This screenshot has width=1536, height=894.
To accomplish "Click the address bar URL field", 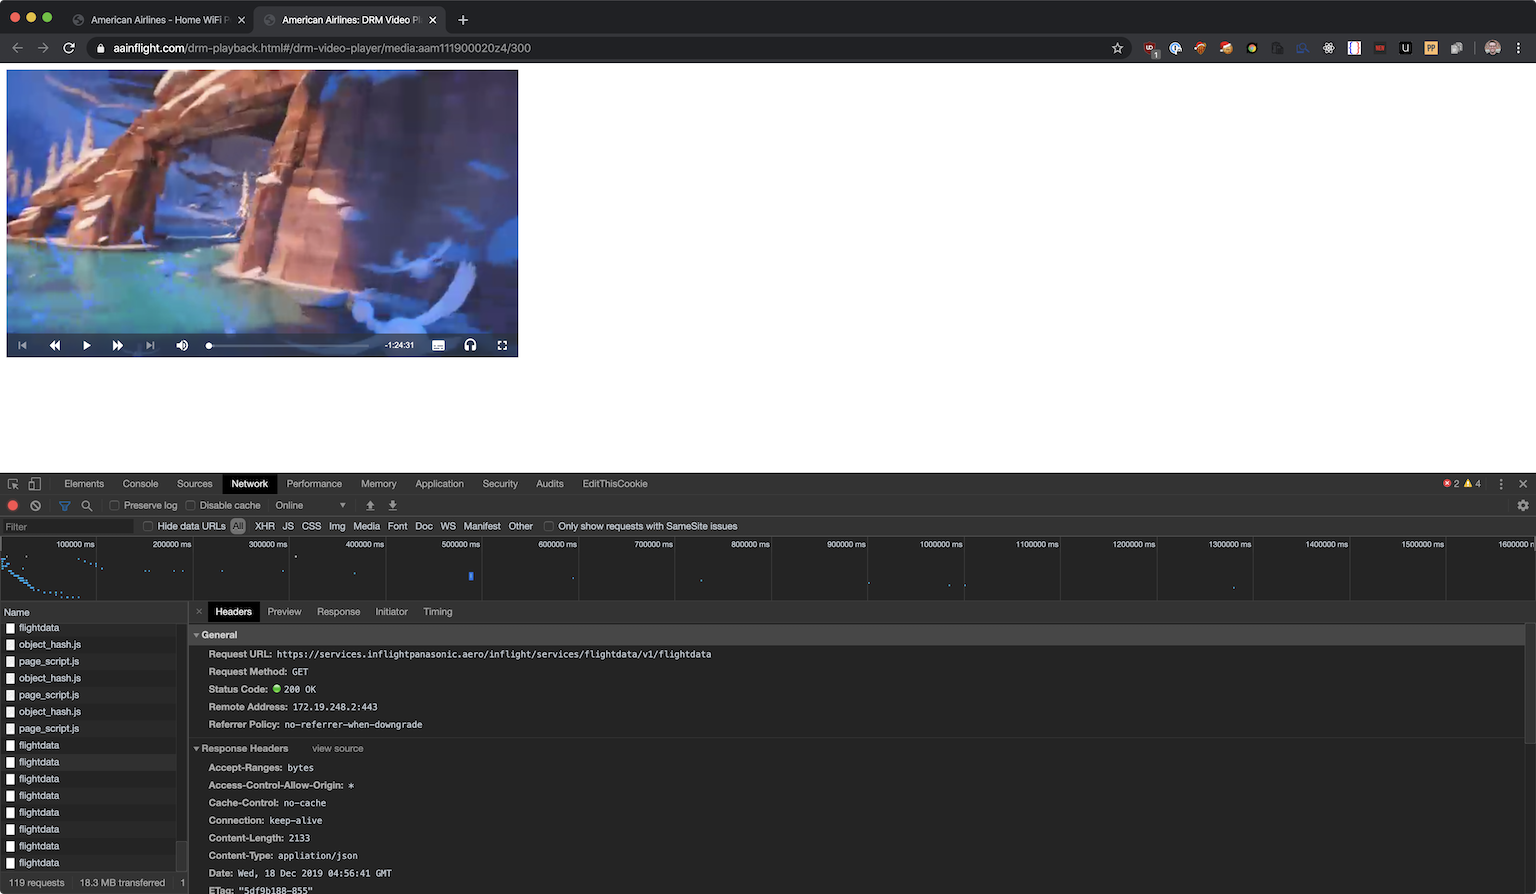I will tap(600, 48).
